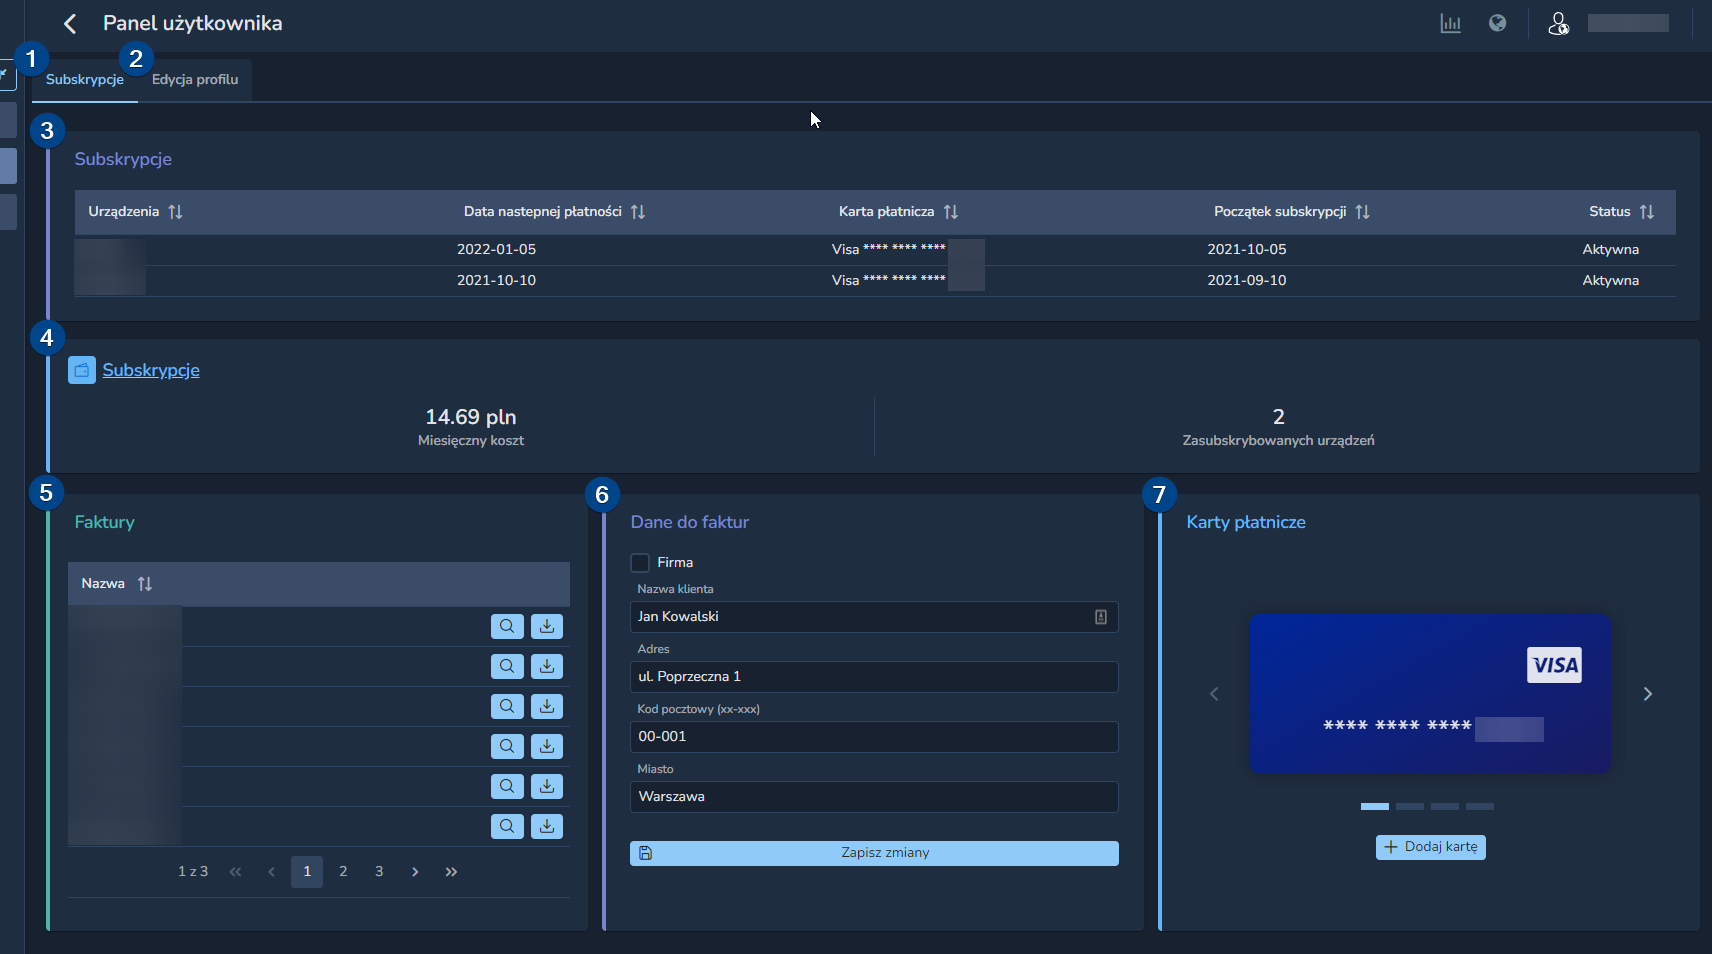Select fourth carousel indicator

1480,806
